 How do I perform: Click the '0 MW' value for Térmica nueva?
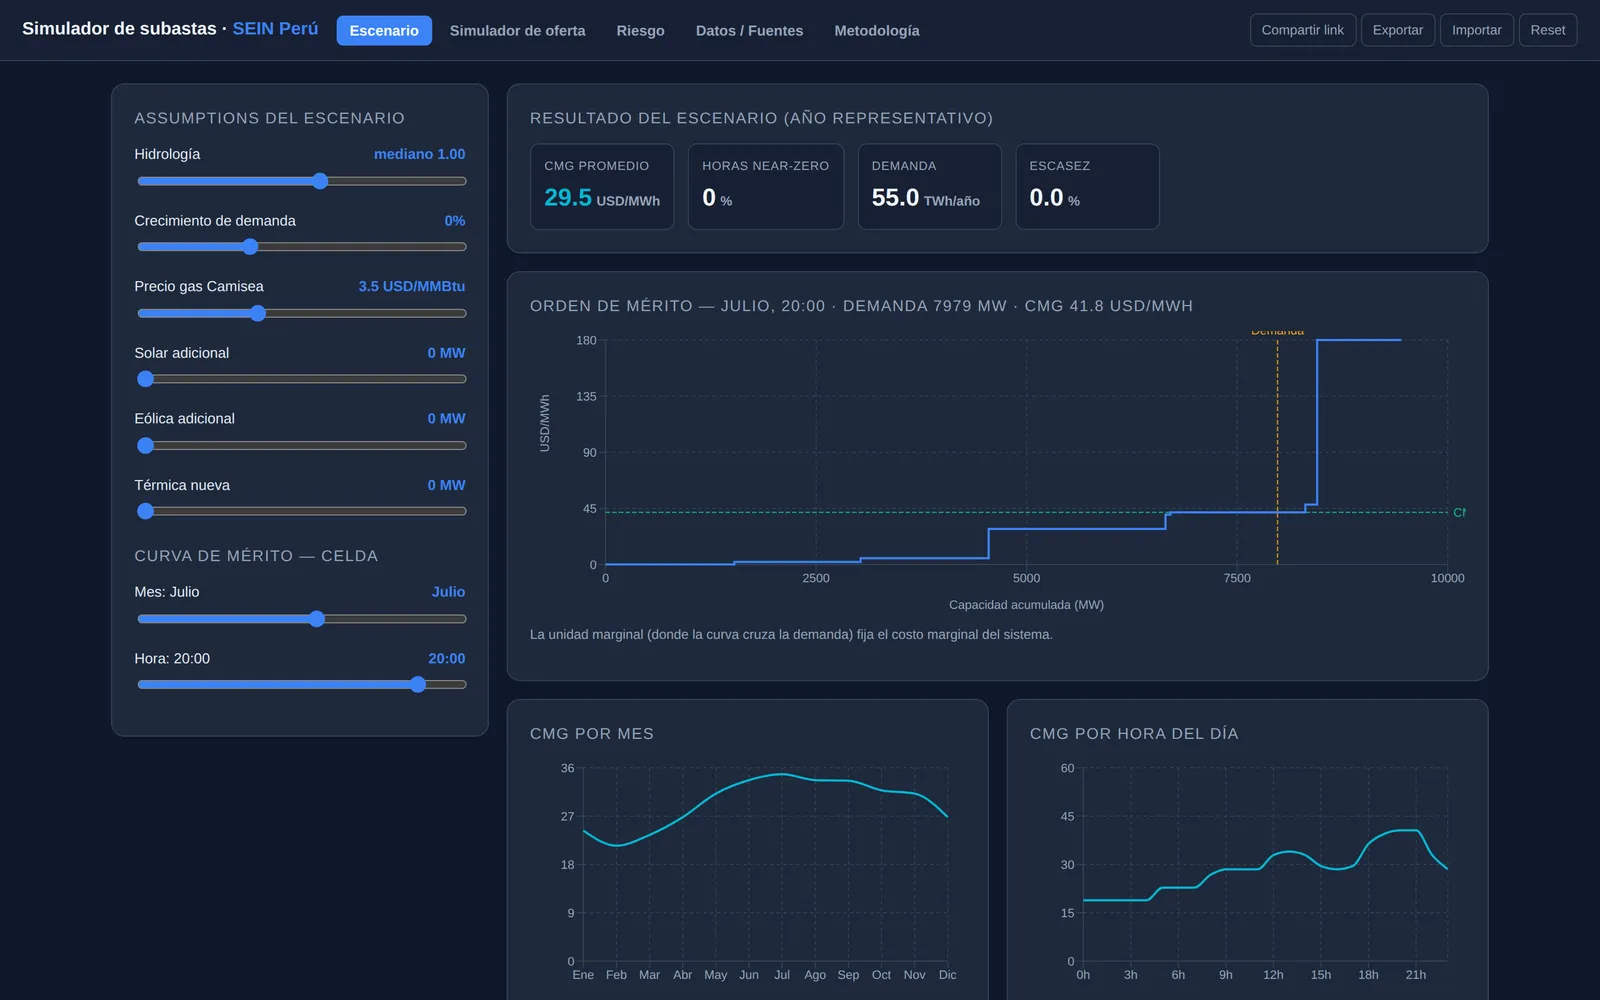pos(446,485)
